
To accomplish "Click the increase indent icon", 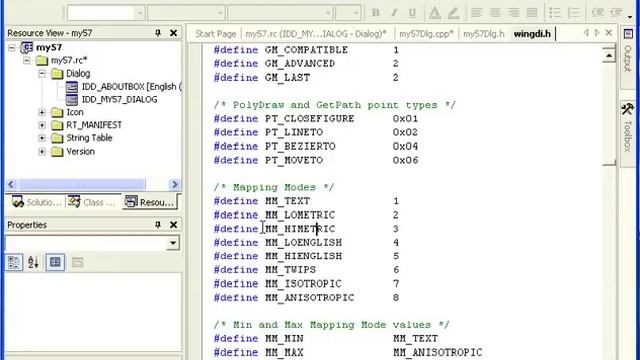I will point(616,13).
